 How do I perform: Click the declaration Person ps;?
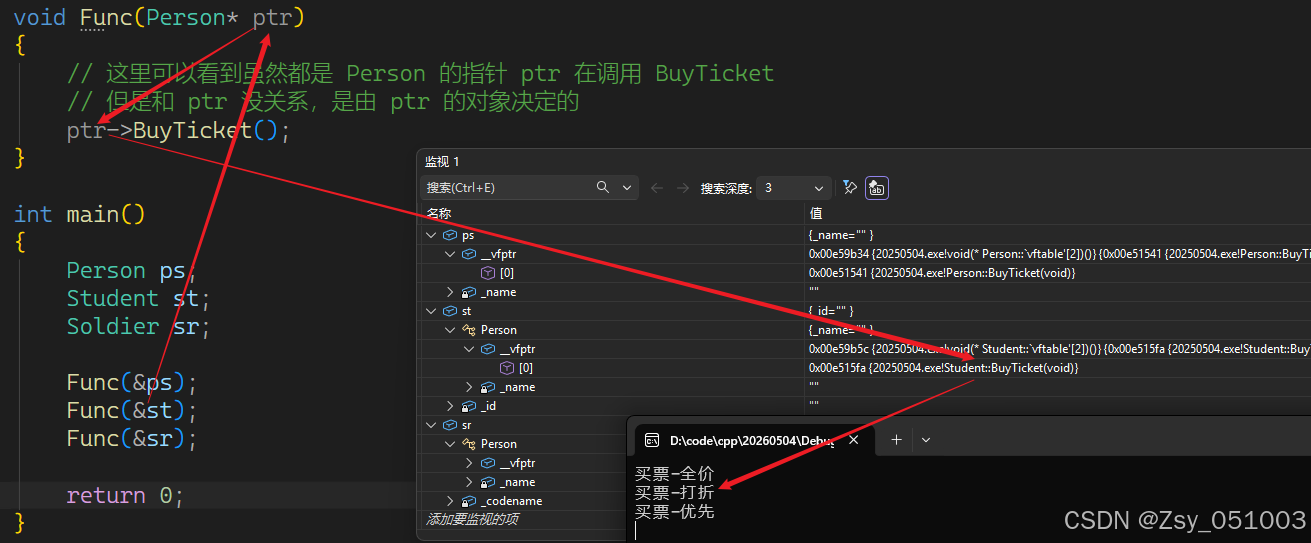coord(131,271)
